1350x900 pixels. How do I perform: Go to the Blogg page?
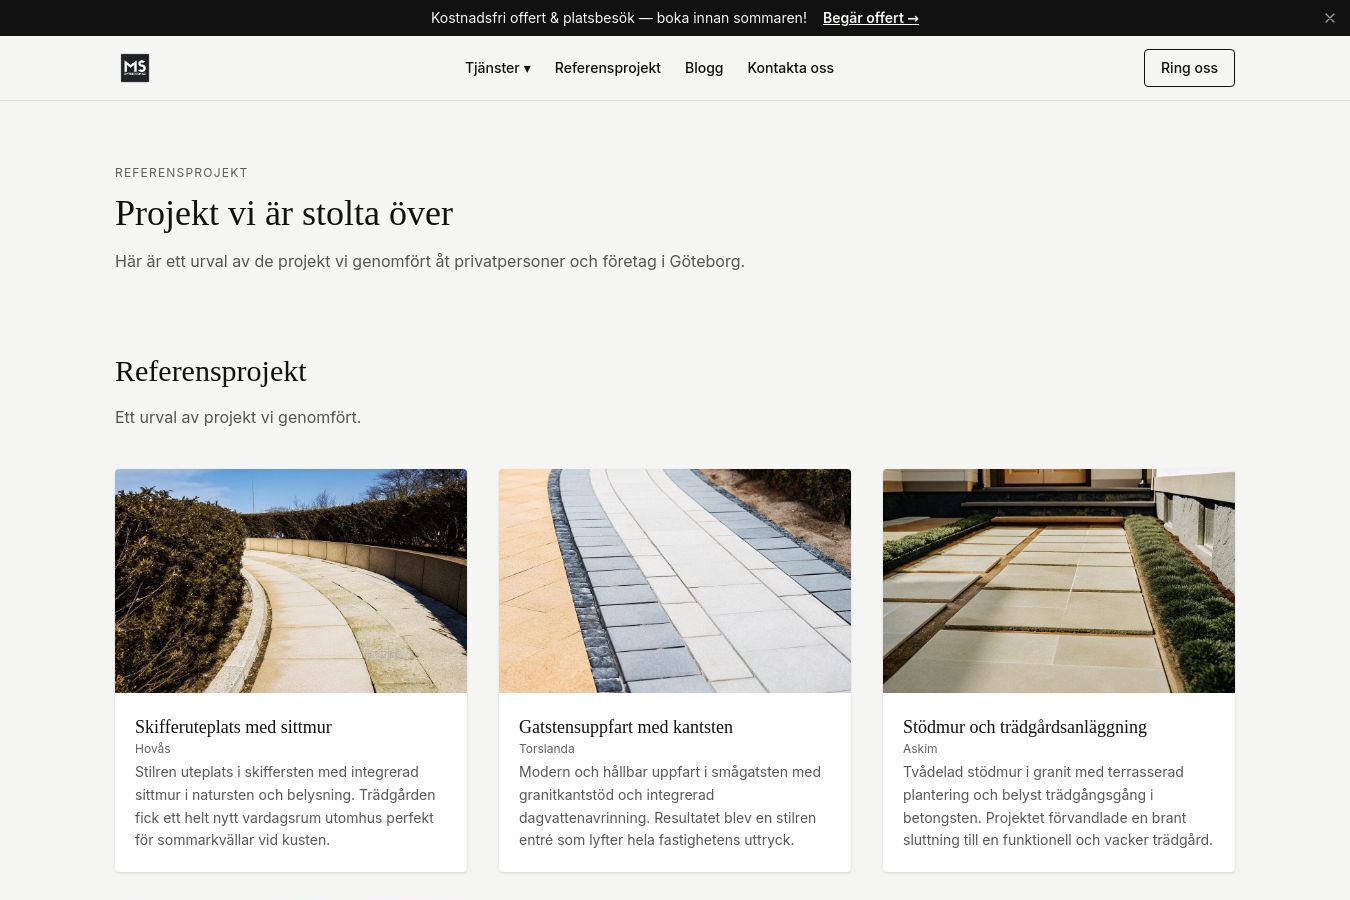pyautogui.click(x=704, y=68)
